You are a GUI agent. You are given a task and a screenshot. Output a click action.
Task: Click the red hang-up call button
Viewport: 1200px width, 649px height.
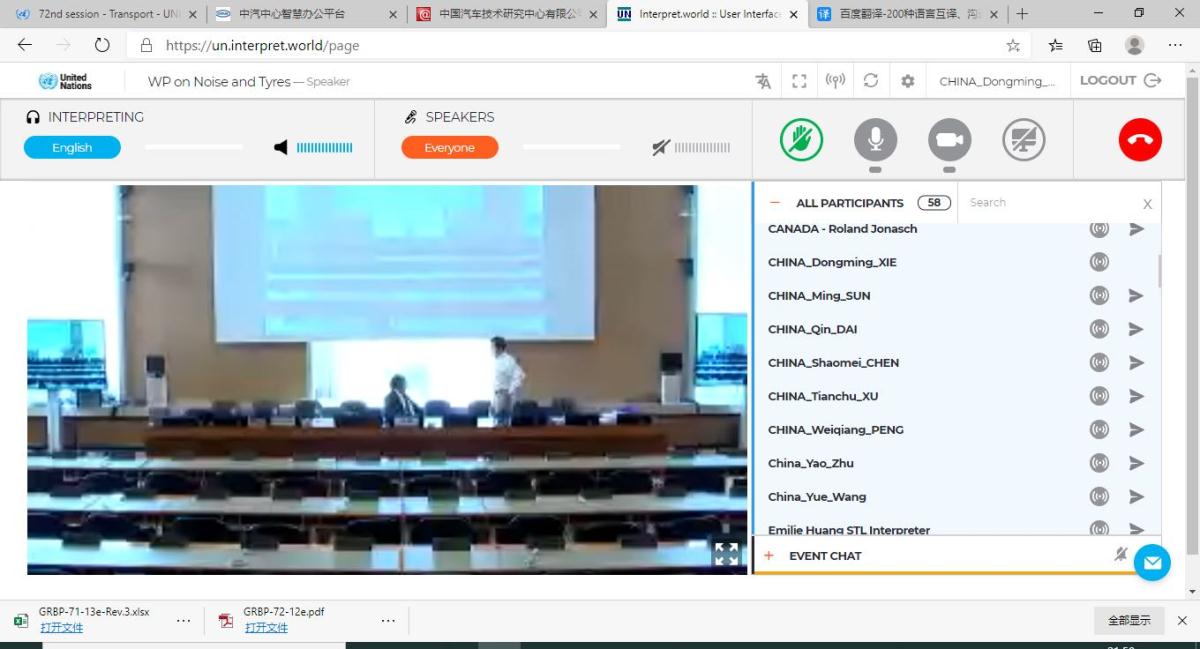pyautogui.click(x=1140, y=140)
